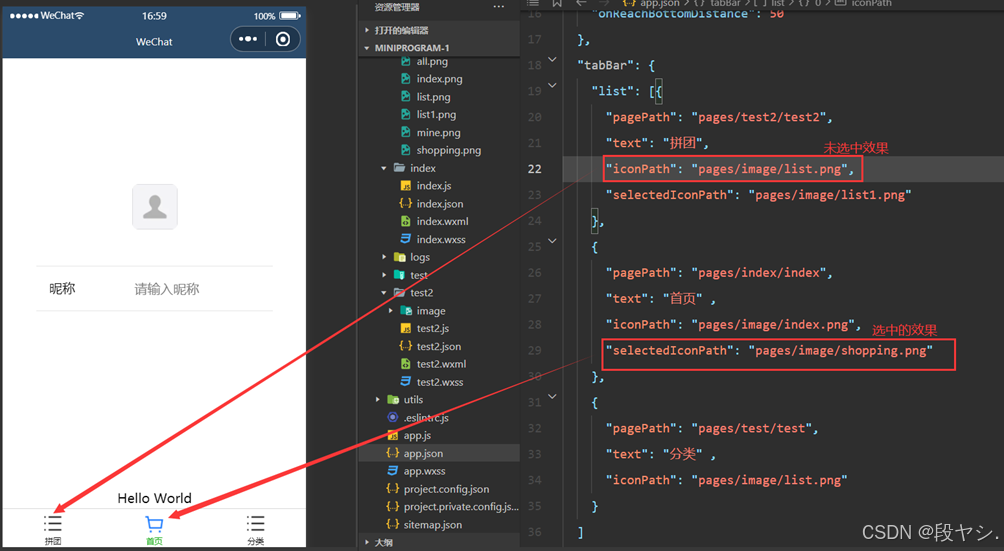Fold the tabBar block at line 18
The image size is (1004, 551).
click(552, 60)
